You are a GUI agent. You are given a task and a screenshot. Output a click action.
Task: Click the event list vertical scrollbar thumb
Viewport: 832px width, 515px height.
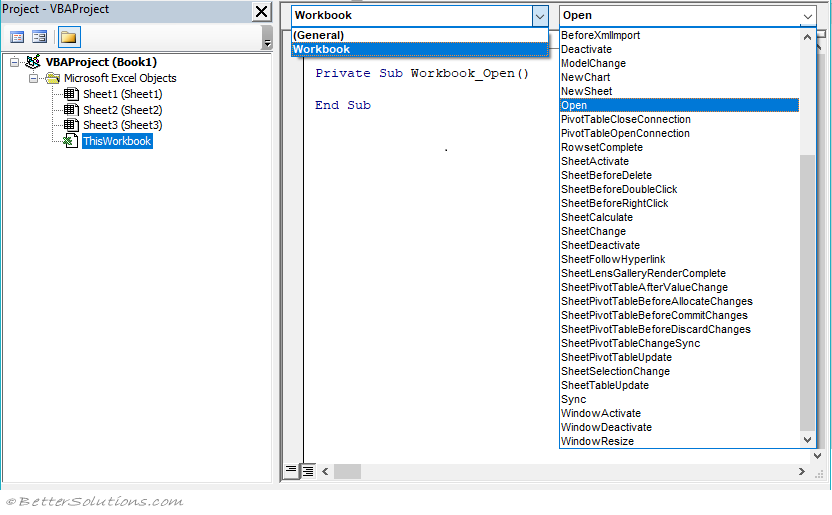point(807,293)
